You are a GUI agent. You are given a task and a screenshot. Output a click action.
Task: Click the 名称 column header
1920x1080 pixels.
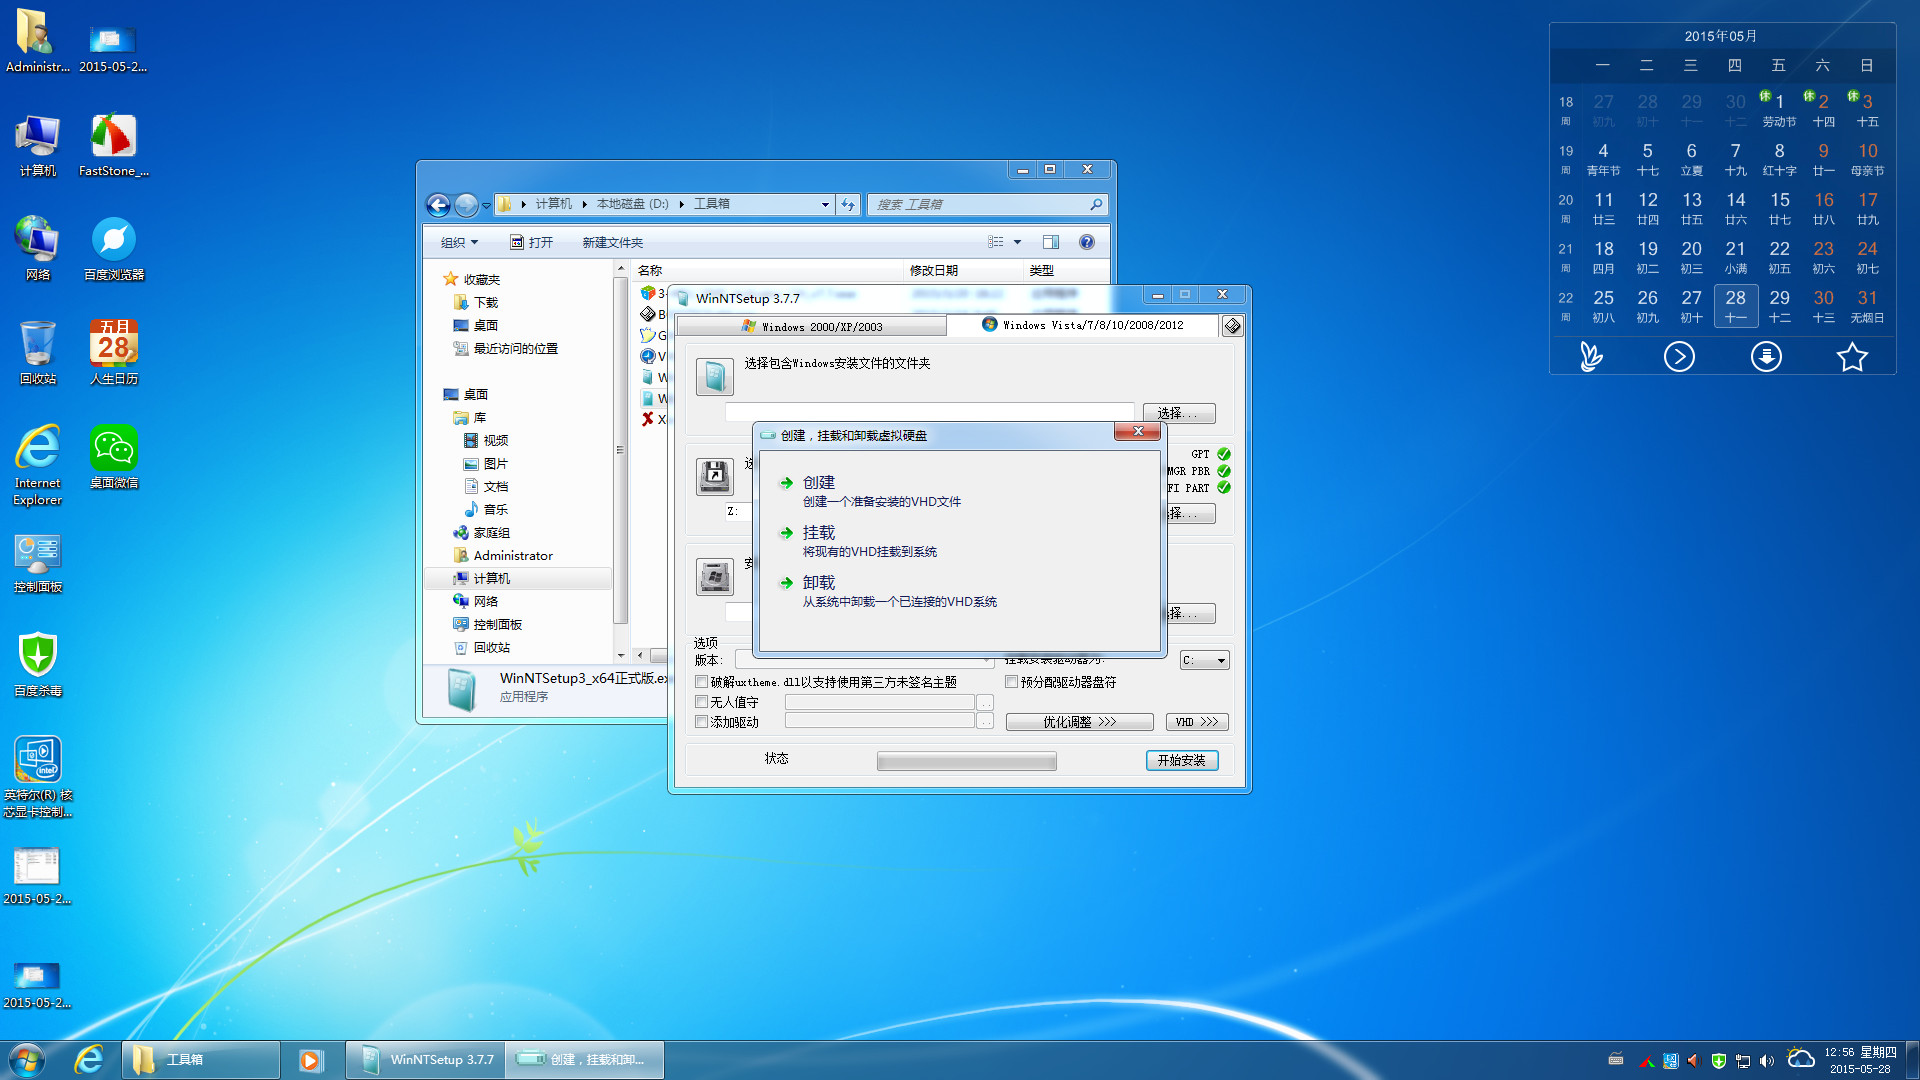[650, 270]
